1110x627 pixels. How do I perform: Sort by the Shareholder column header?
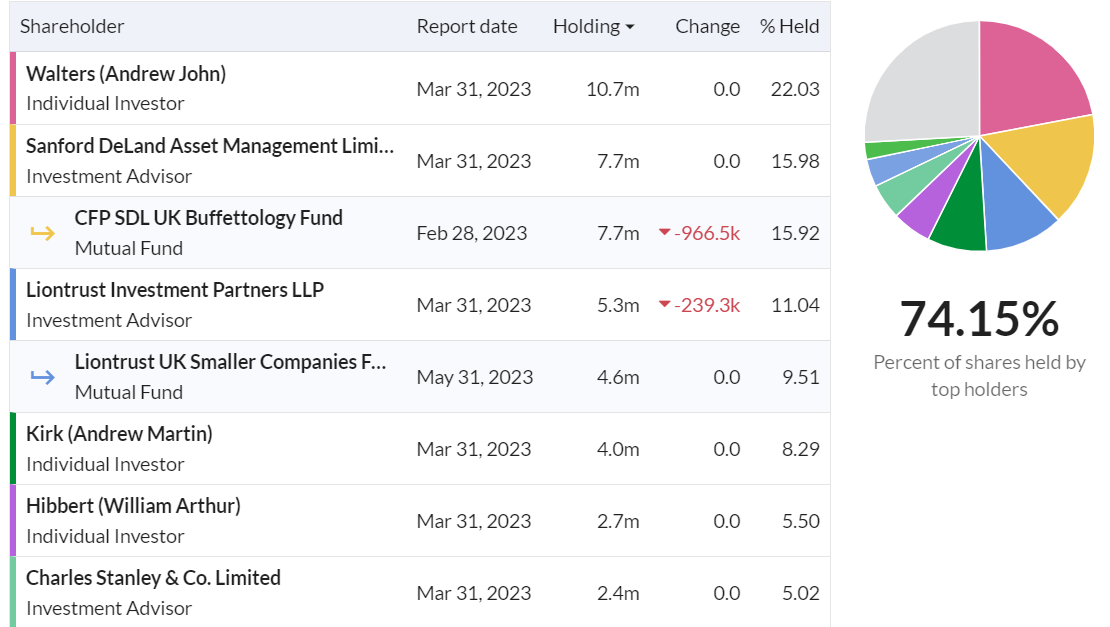pos(71,26)
